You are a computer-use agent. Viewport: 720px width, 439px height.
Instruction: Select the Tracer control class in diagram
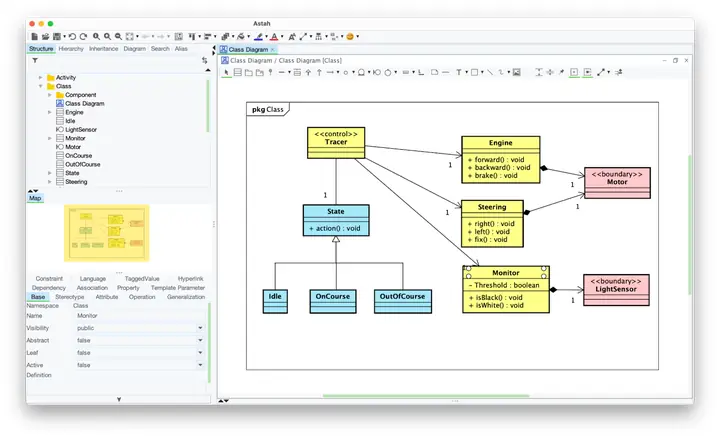(x=336, y=143)
